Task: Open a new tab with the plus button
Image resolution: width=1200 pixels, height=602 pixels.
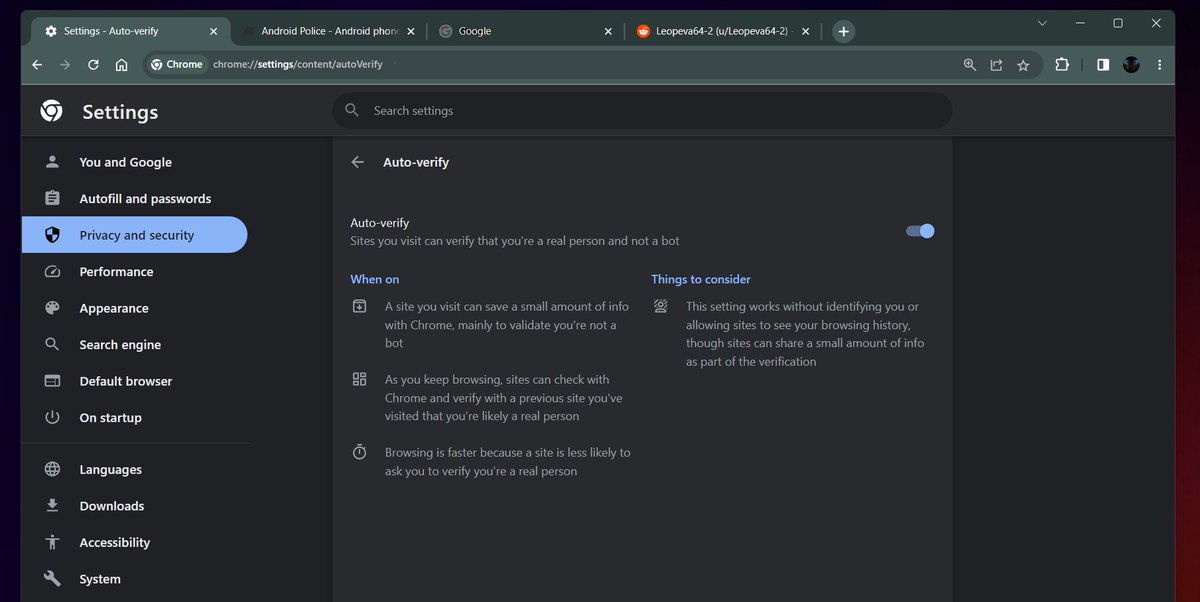Action: point(843,31)
